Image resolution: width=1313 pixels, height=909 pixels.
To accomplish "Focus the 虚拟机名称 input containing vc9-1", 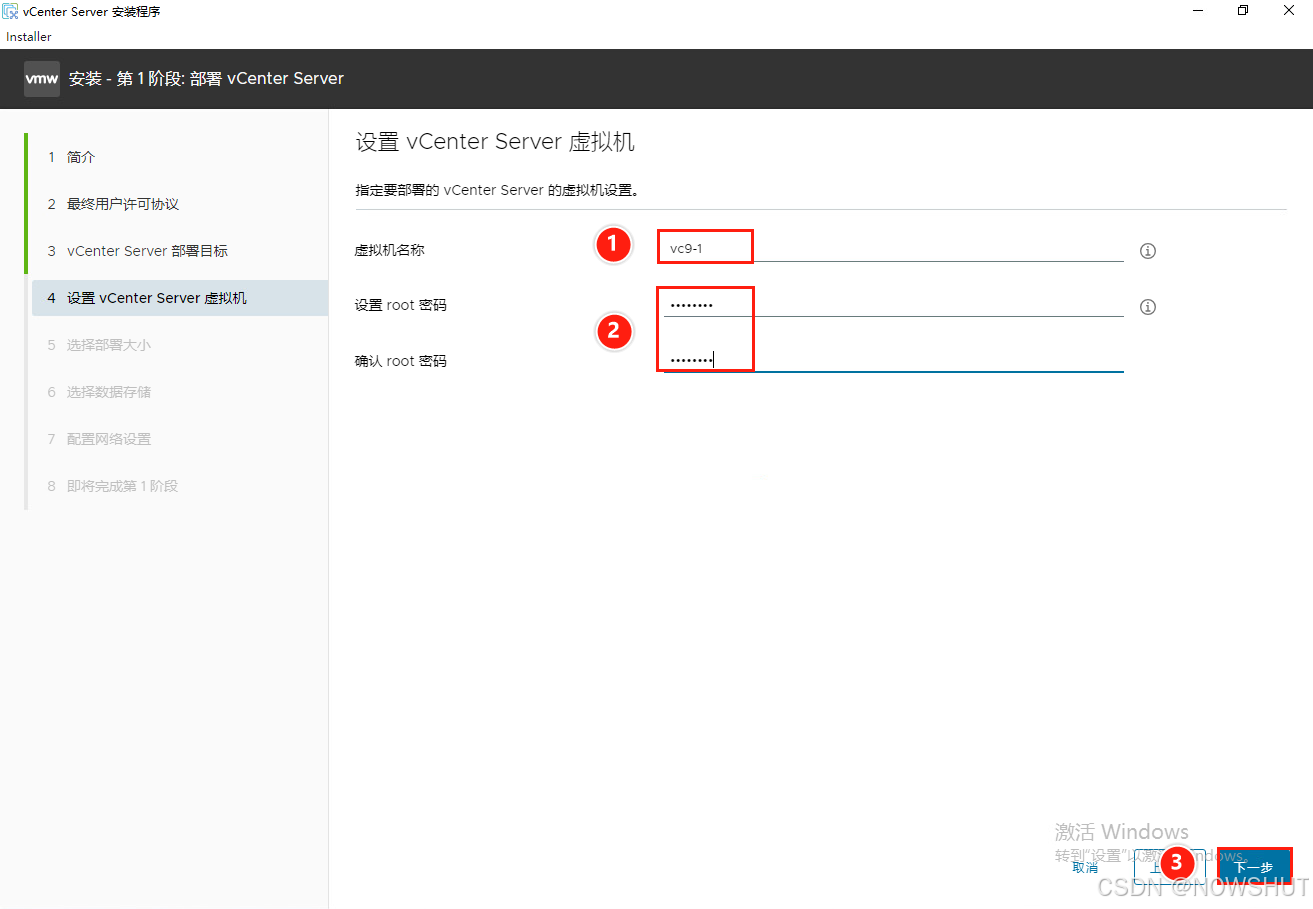I will [x=893, y=248].
